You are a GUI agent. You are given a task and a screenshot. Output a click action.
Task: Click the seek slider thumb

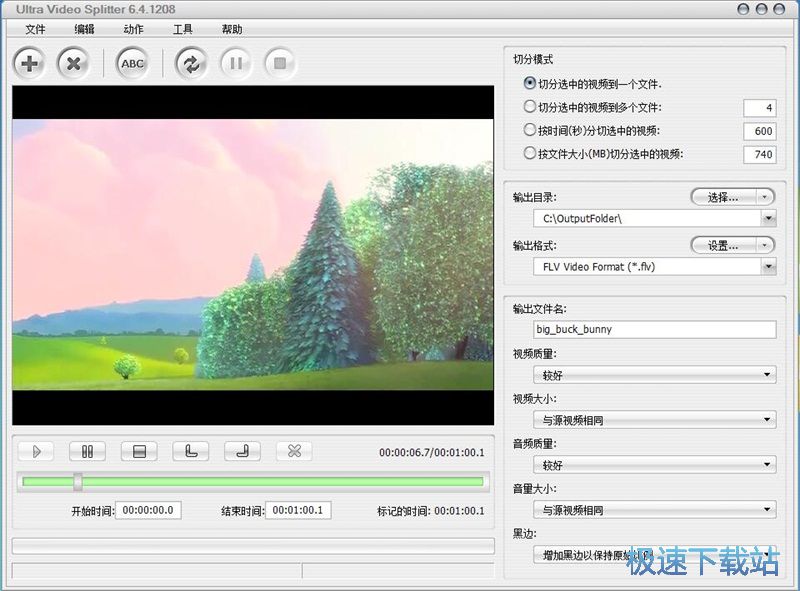(x=78, y=481)
